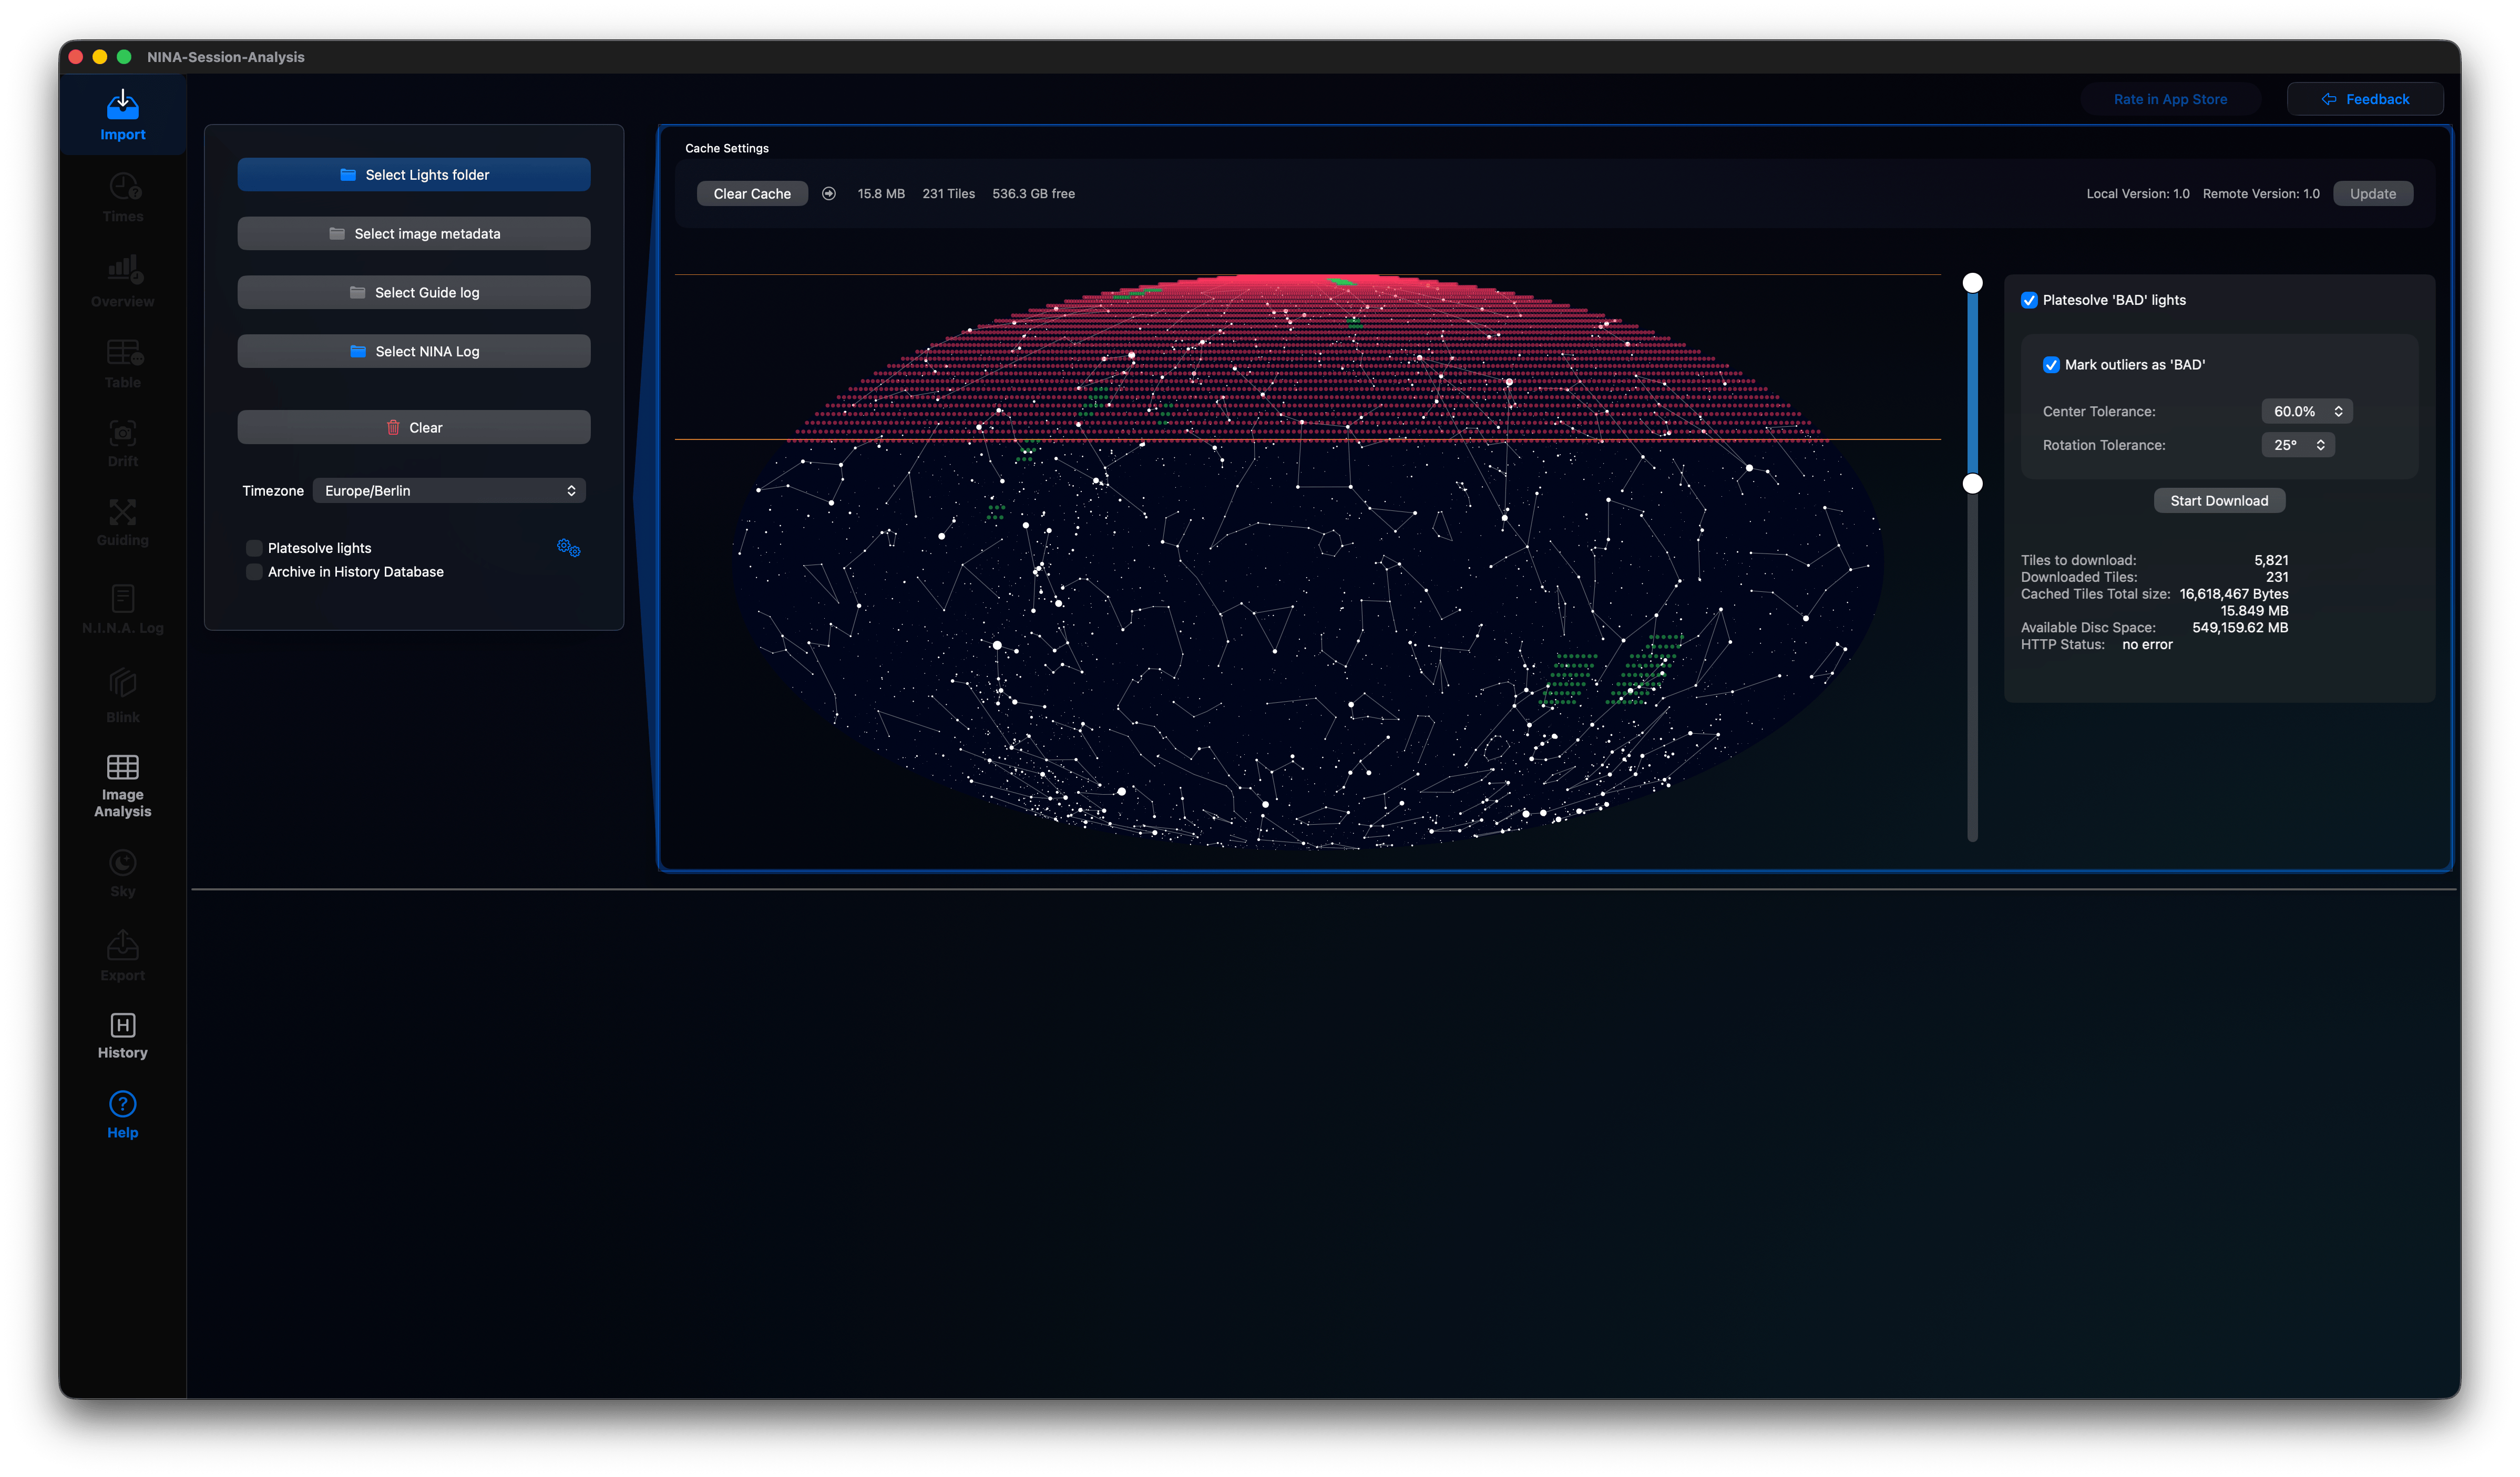Open the Sky sidebar icon
Image resolution: width=2520 pixels, height=1477 pixels.
tap(123, 863)
